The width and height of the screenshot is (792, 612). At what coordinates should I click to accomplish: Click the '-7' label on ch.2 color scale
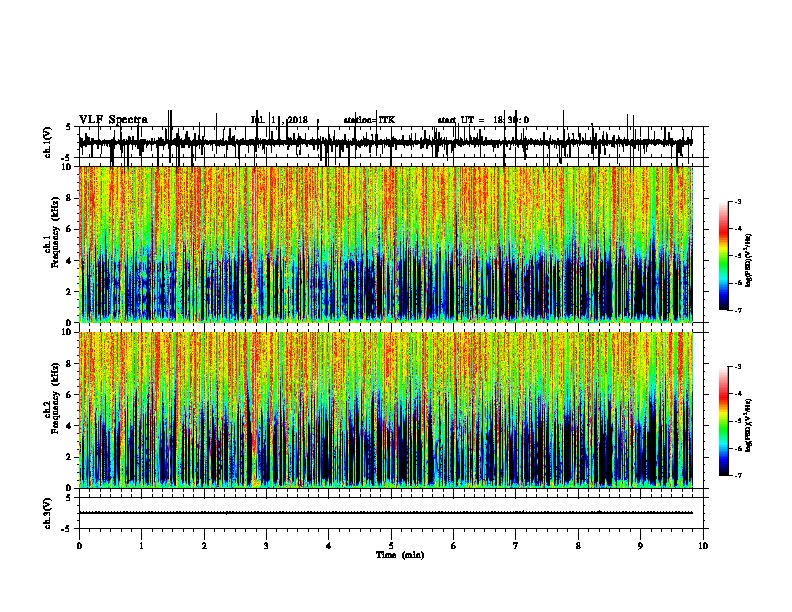tap(737, 475)
